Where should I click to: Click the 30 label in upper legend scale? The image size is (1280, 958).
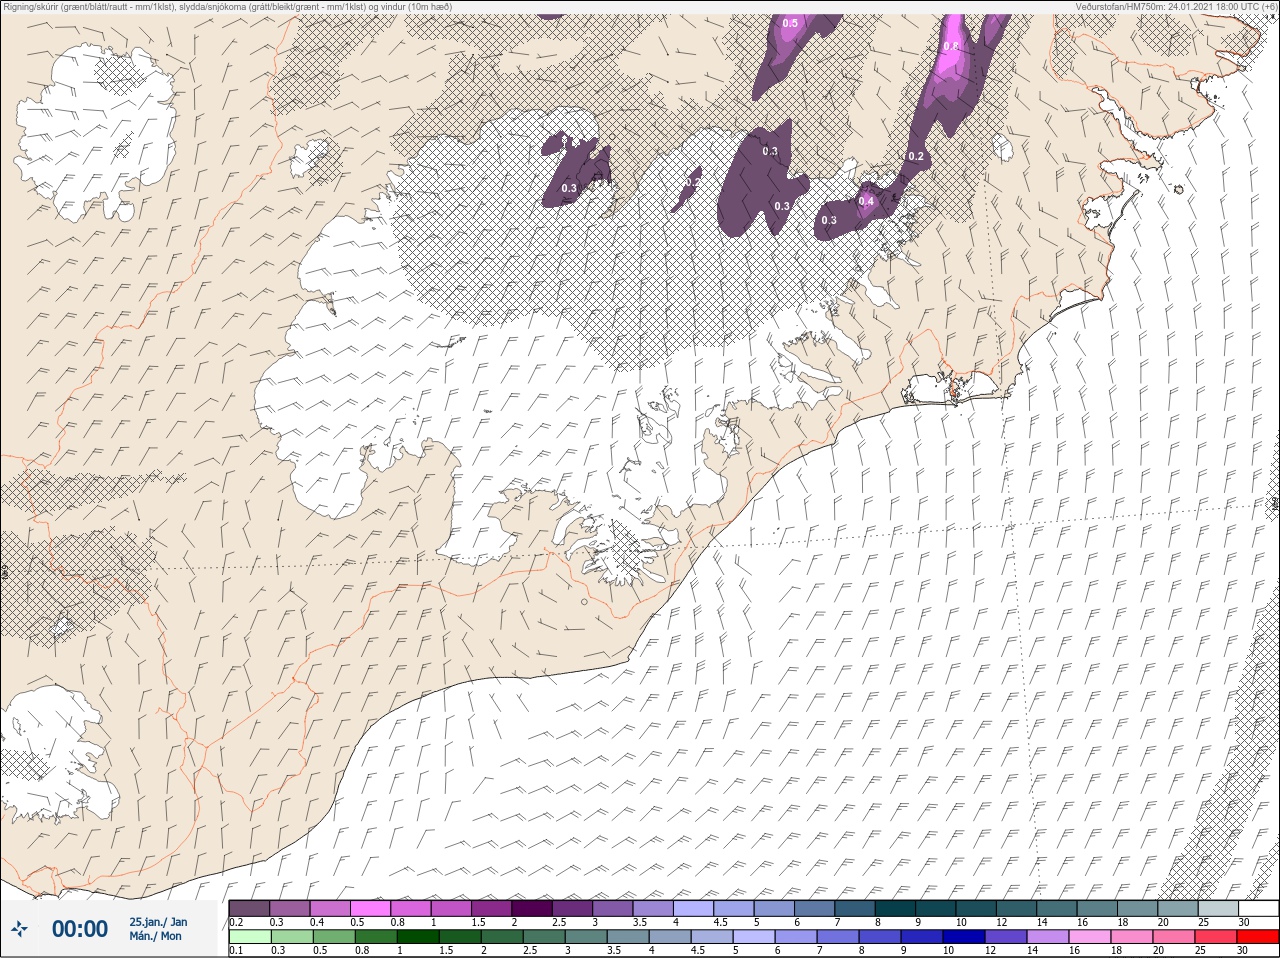[x=1243, y=922]
